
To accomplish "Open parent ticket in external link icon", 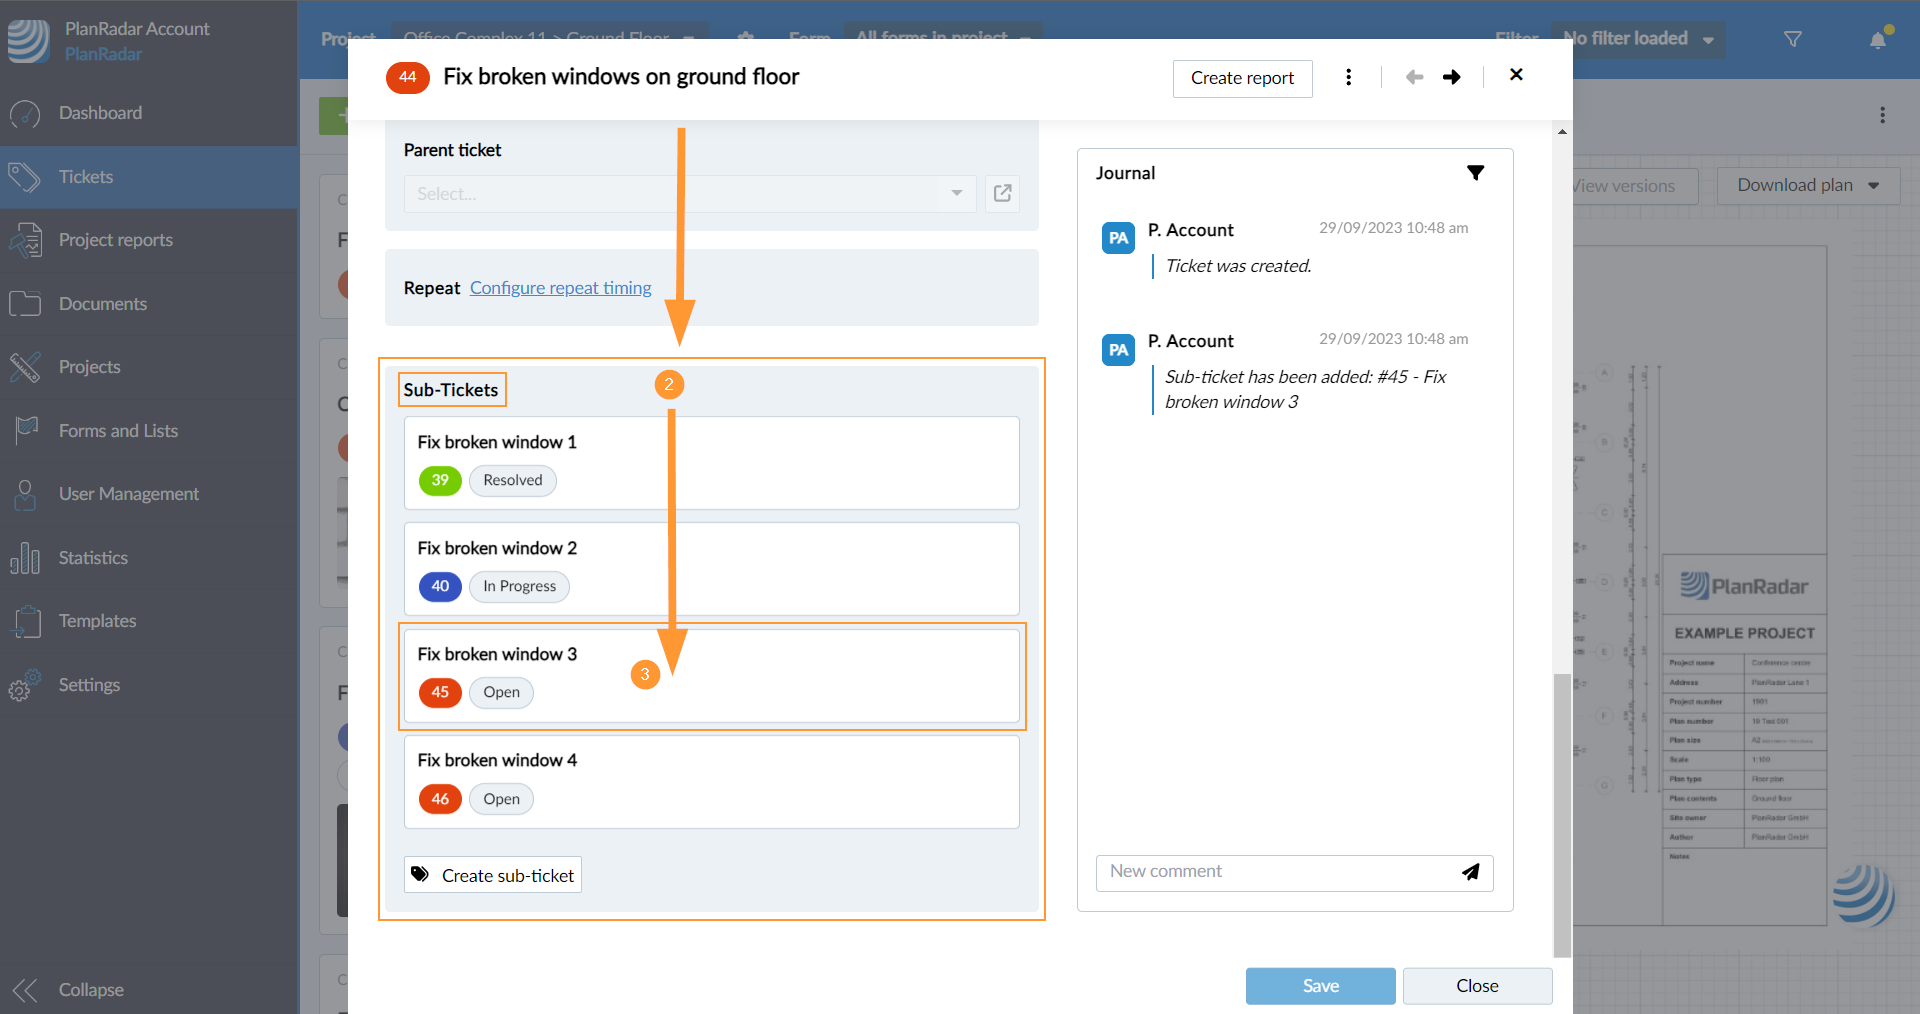I will click(x=1002, y=193).
